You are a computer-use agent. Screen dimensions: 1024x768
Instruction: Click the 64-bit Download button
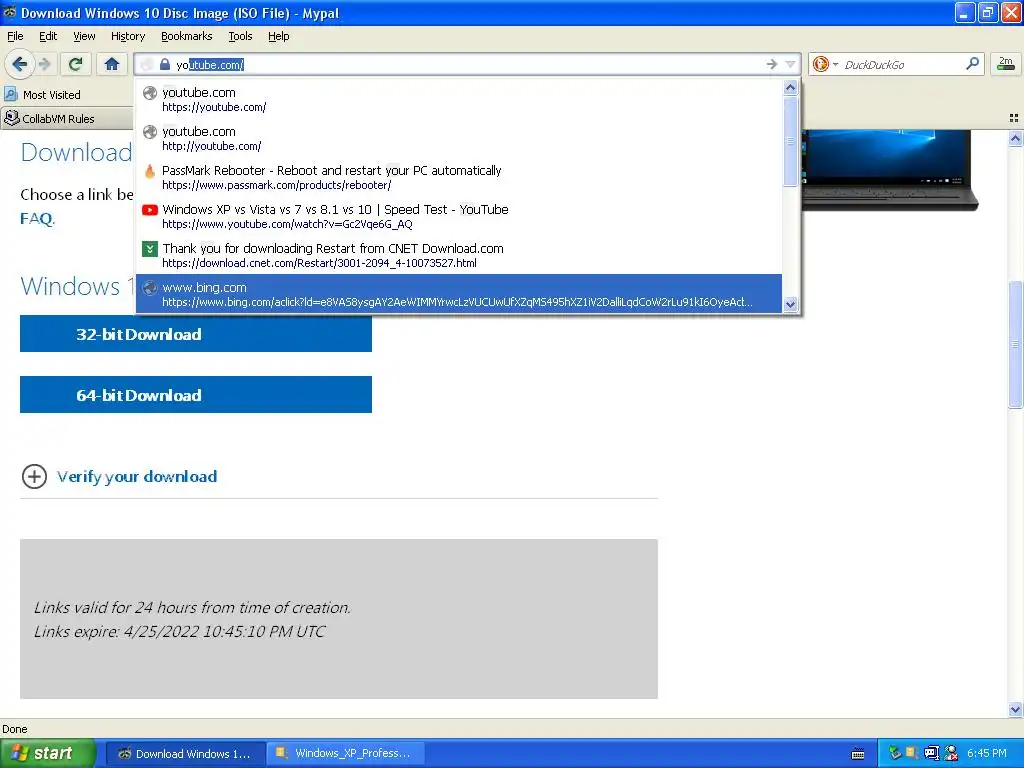click(x=196, y=394)
